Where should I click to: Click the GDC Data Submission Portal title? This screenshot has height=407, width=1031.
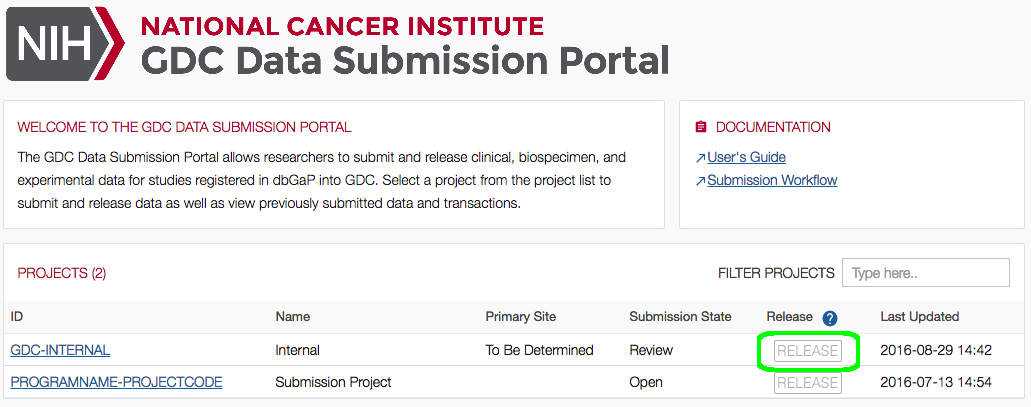coord(404,60)
